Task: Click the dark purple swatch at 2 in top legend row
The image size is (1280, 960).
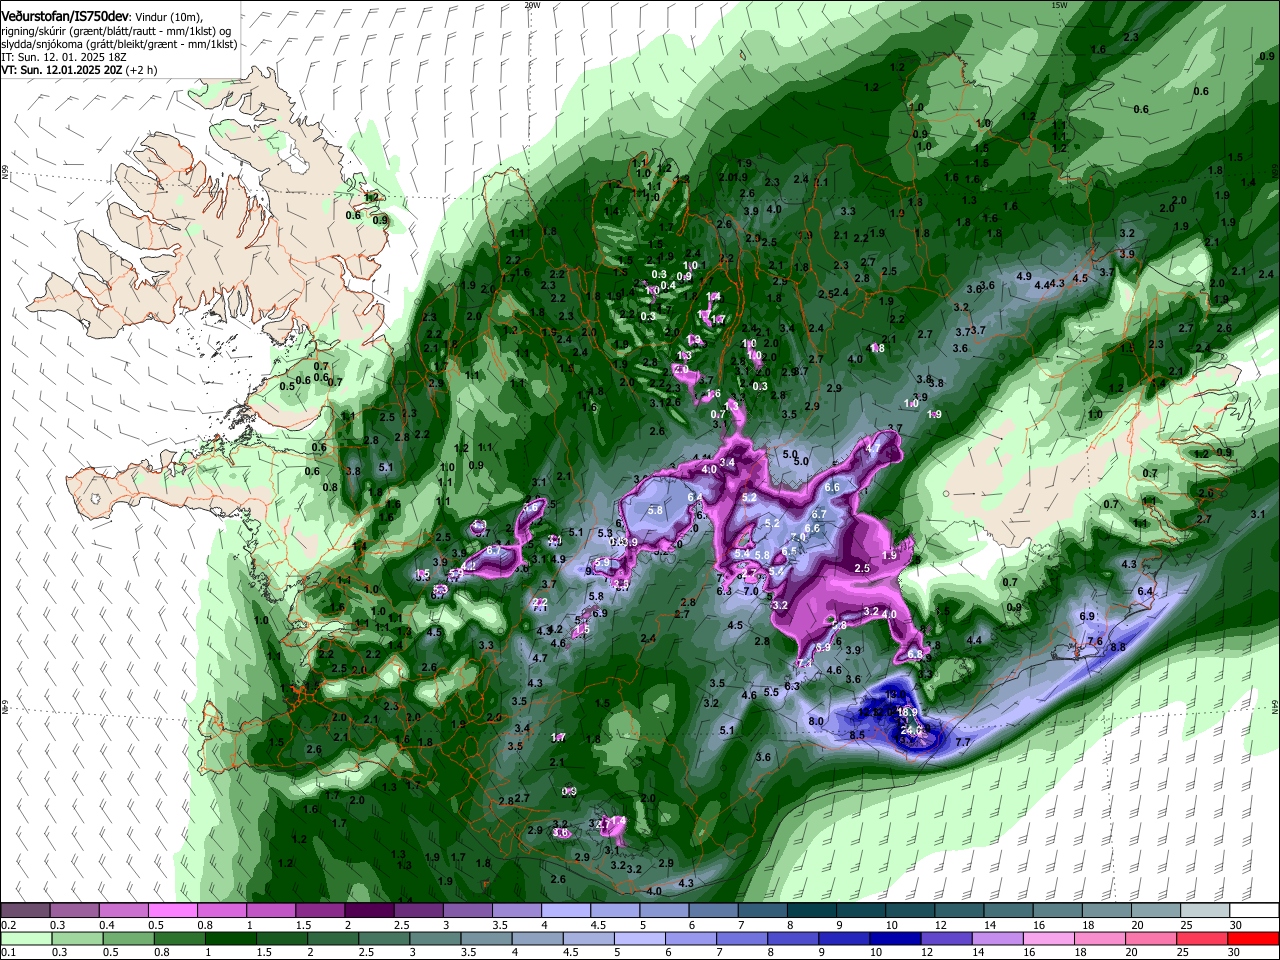Action: (x=369, y=910)
